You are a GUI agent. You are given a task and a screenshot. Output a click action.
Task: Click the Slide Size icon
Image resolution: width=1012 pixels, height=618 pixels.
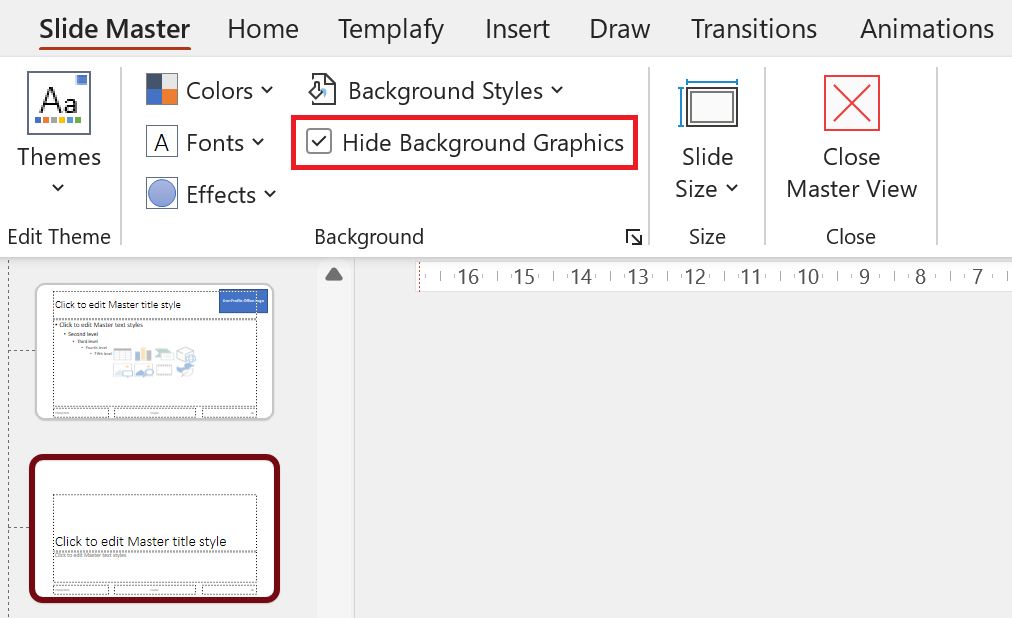click(x=707, y=103)
